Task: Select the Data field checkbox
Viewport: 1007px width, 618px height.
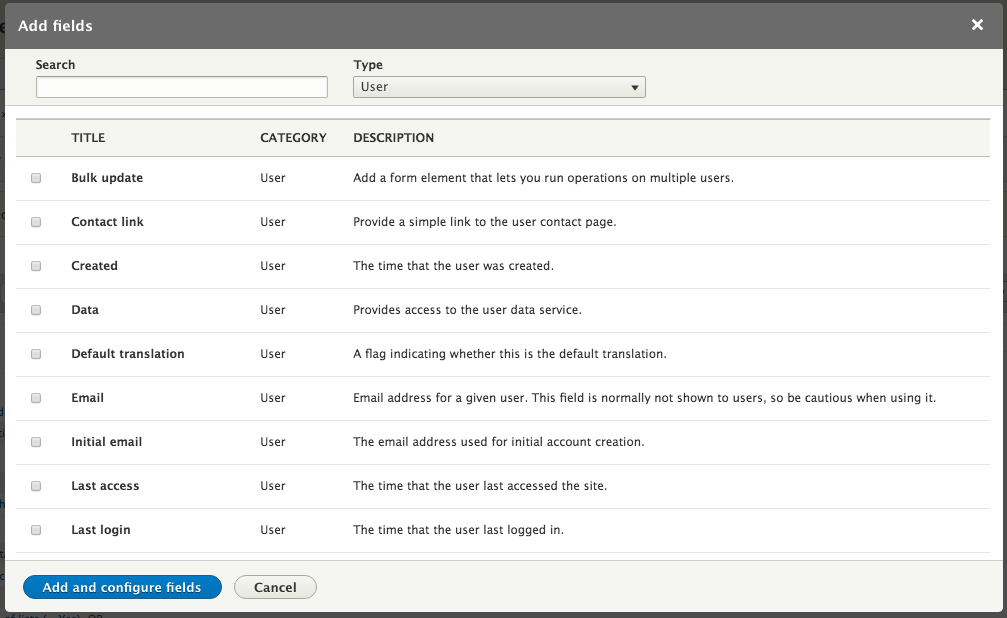Action: click(x=36, y=310)
